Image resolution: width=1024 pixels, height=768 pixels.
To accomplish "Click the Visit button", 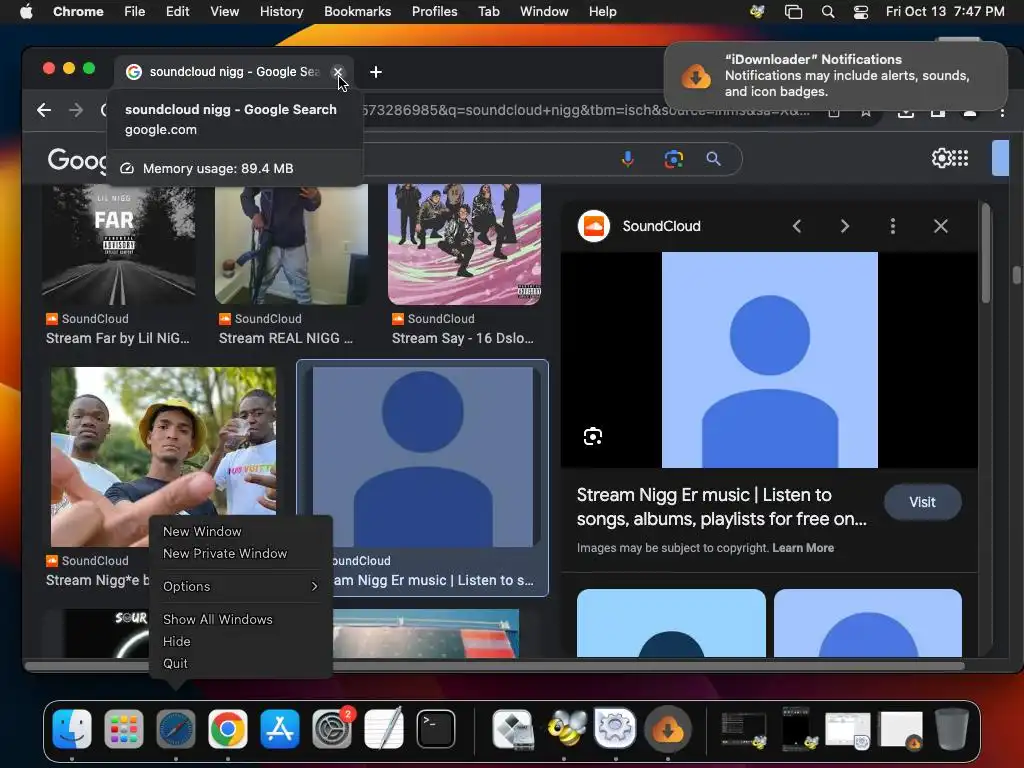I will (x=922, y=502).
